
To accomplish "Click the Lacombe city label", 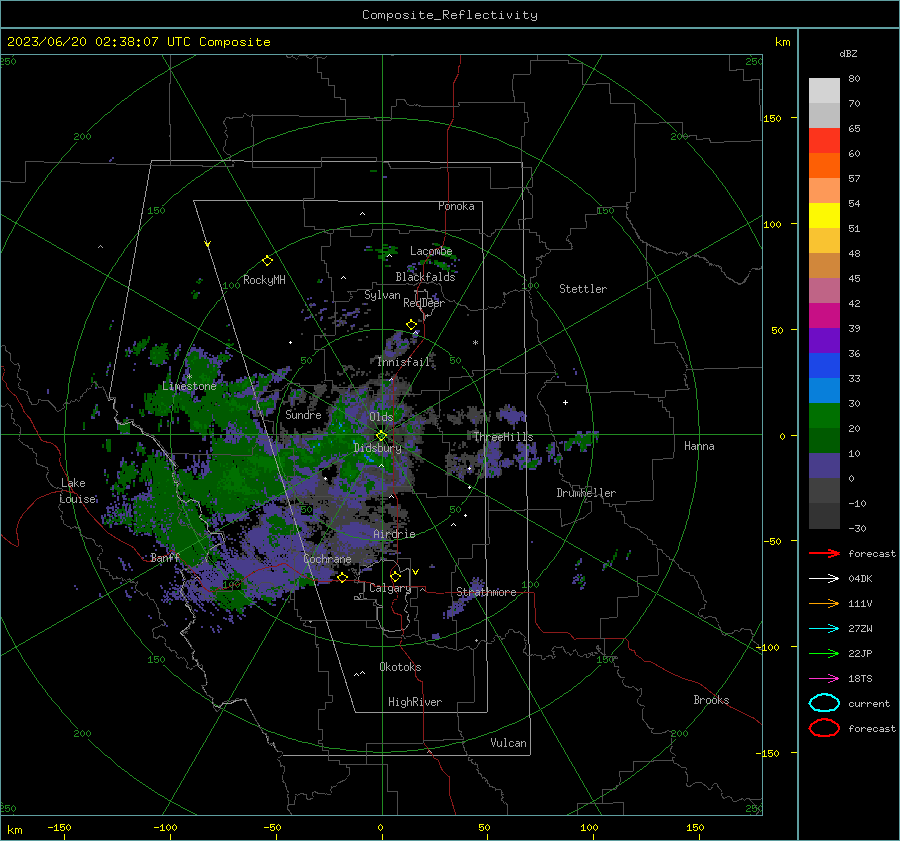I will click(x=431, y=251).
